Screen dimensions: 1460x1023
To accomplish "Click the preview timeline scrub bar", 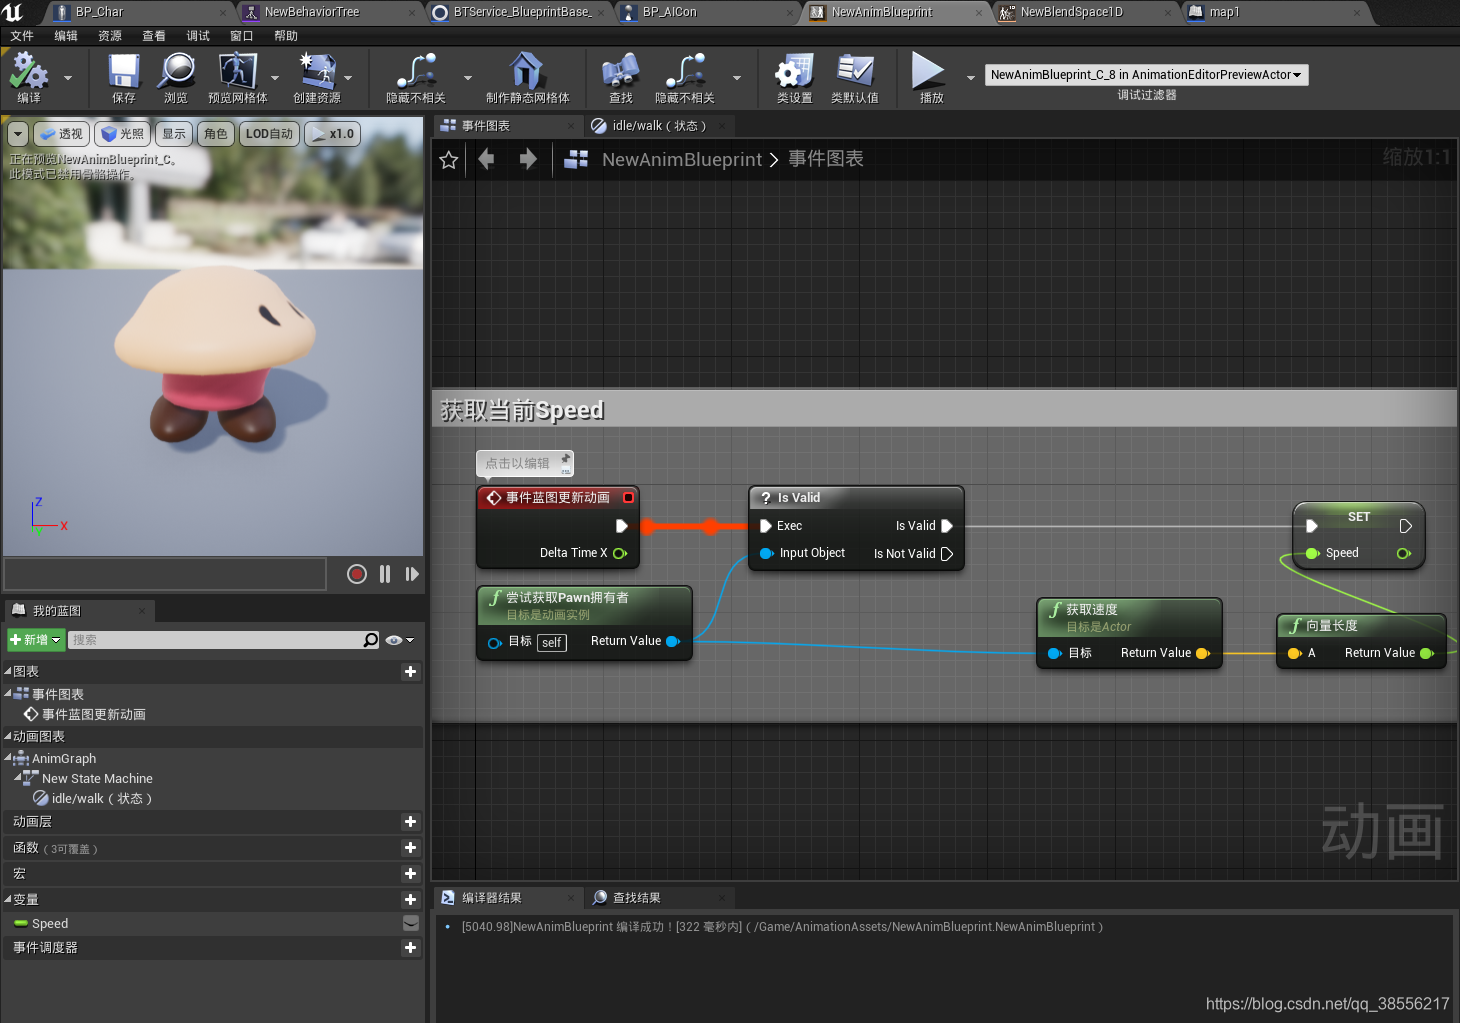I will tap(165, 574).
